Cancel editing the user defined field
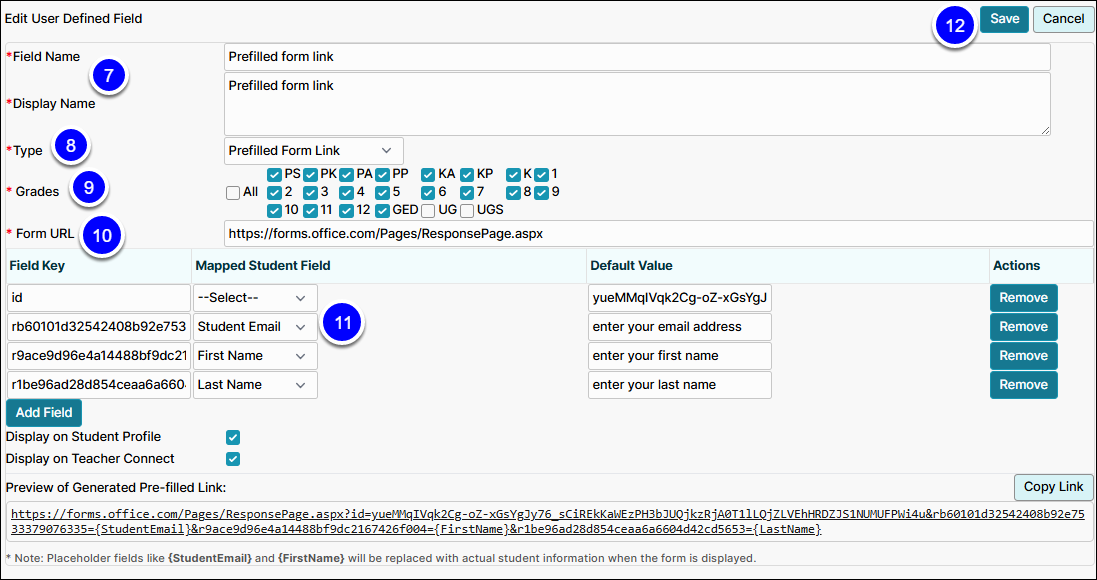Screen dimensions: 1097x580 click(1063, 19)
